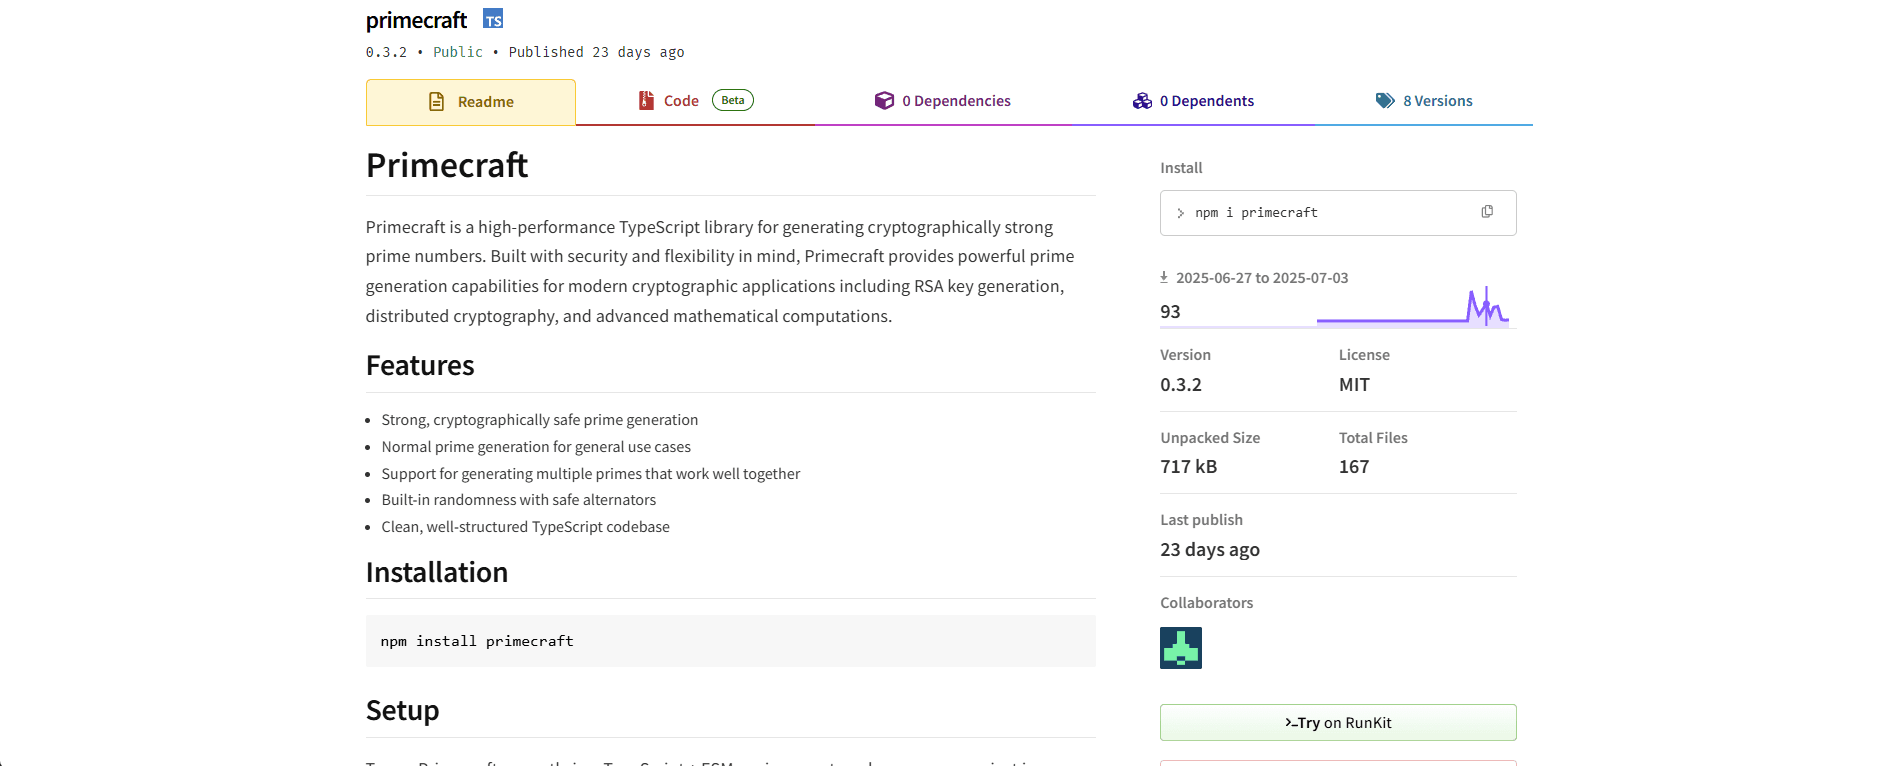Image resolution: width=1899 pixels, height=766 pixels.
Task: Click the Dependencies box icon
Action: point(884,100)
